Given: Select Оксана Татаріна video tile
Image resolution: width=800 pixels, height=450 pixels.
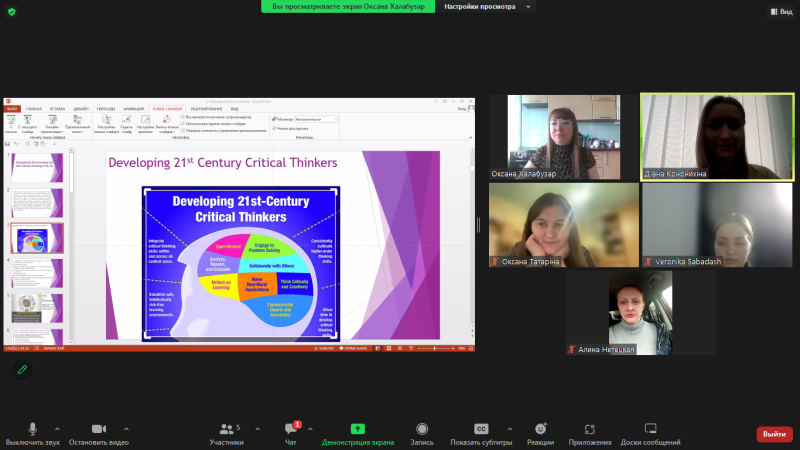Looking at the screenshot, I should 564,225.
